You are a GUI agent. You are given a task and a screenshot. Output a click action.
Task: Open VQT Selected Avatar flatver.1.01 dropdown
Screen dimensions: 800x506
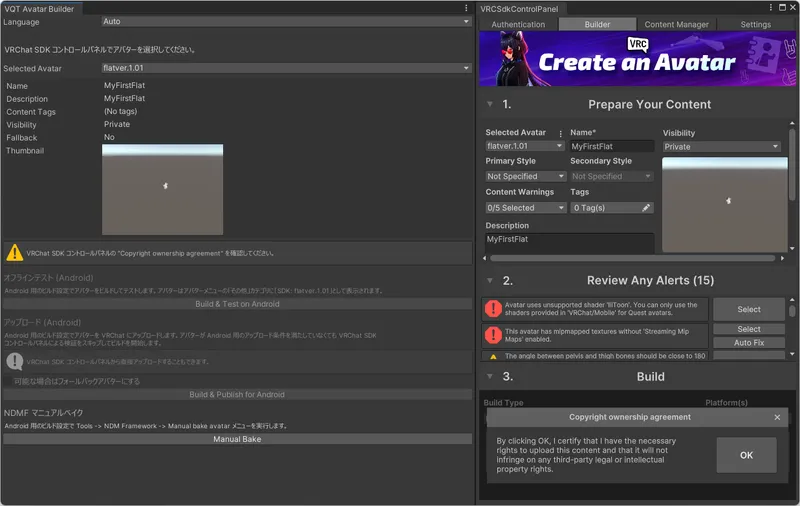pos(286,68)
